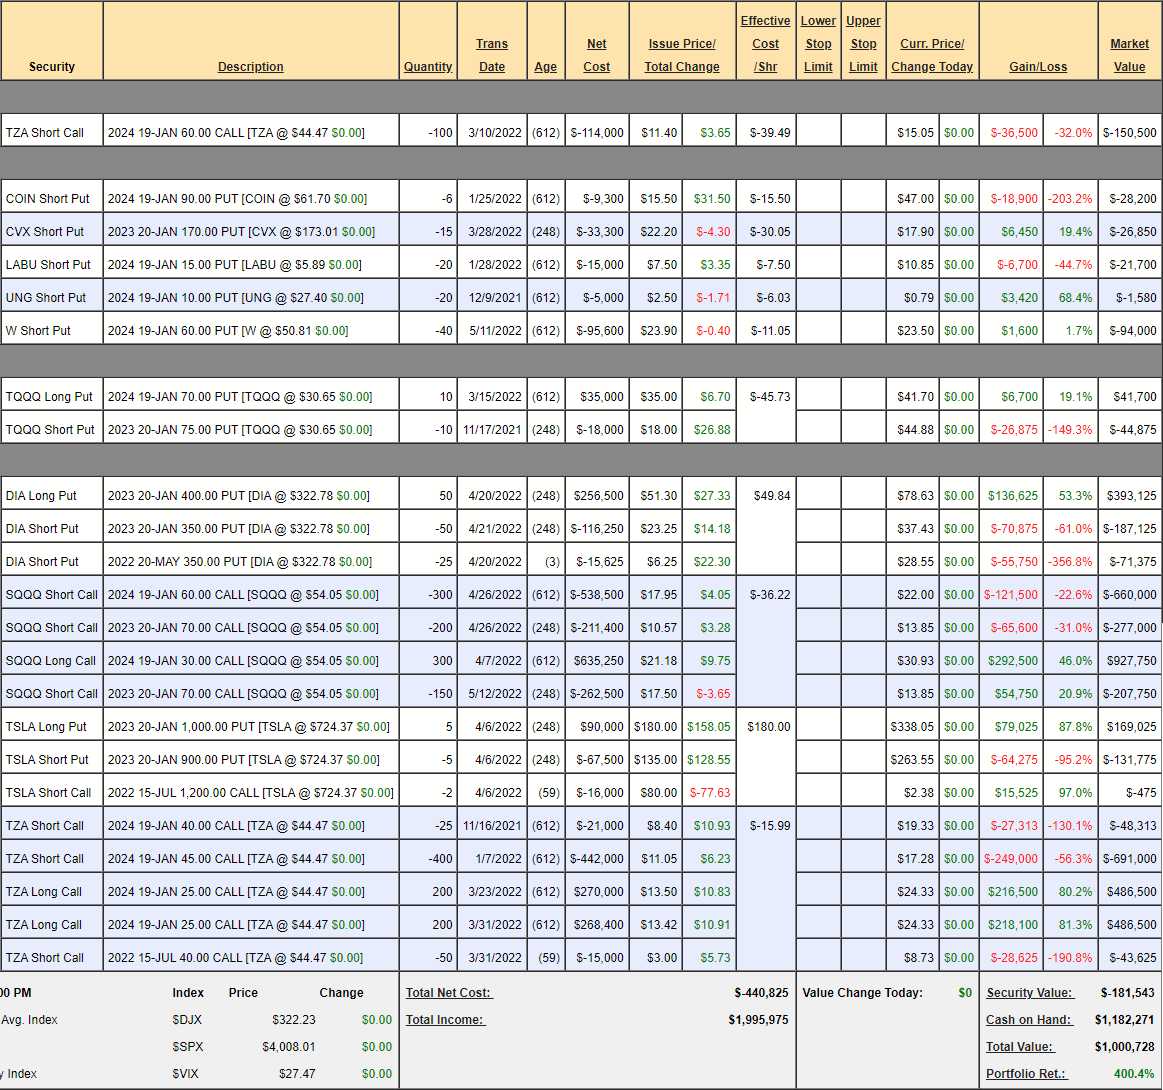Click Lower Stop Limit cell for COIN Short Put
The width and height of the screenshot is (1163, 1090).
(818, 198)
